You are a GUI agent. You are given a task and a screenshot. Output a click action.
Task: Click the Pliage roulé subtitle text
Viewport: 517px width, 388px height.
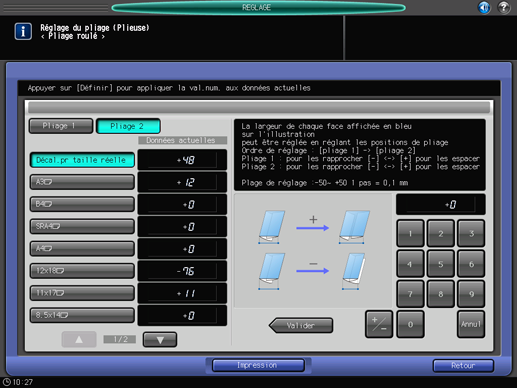click(73, 36)
